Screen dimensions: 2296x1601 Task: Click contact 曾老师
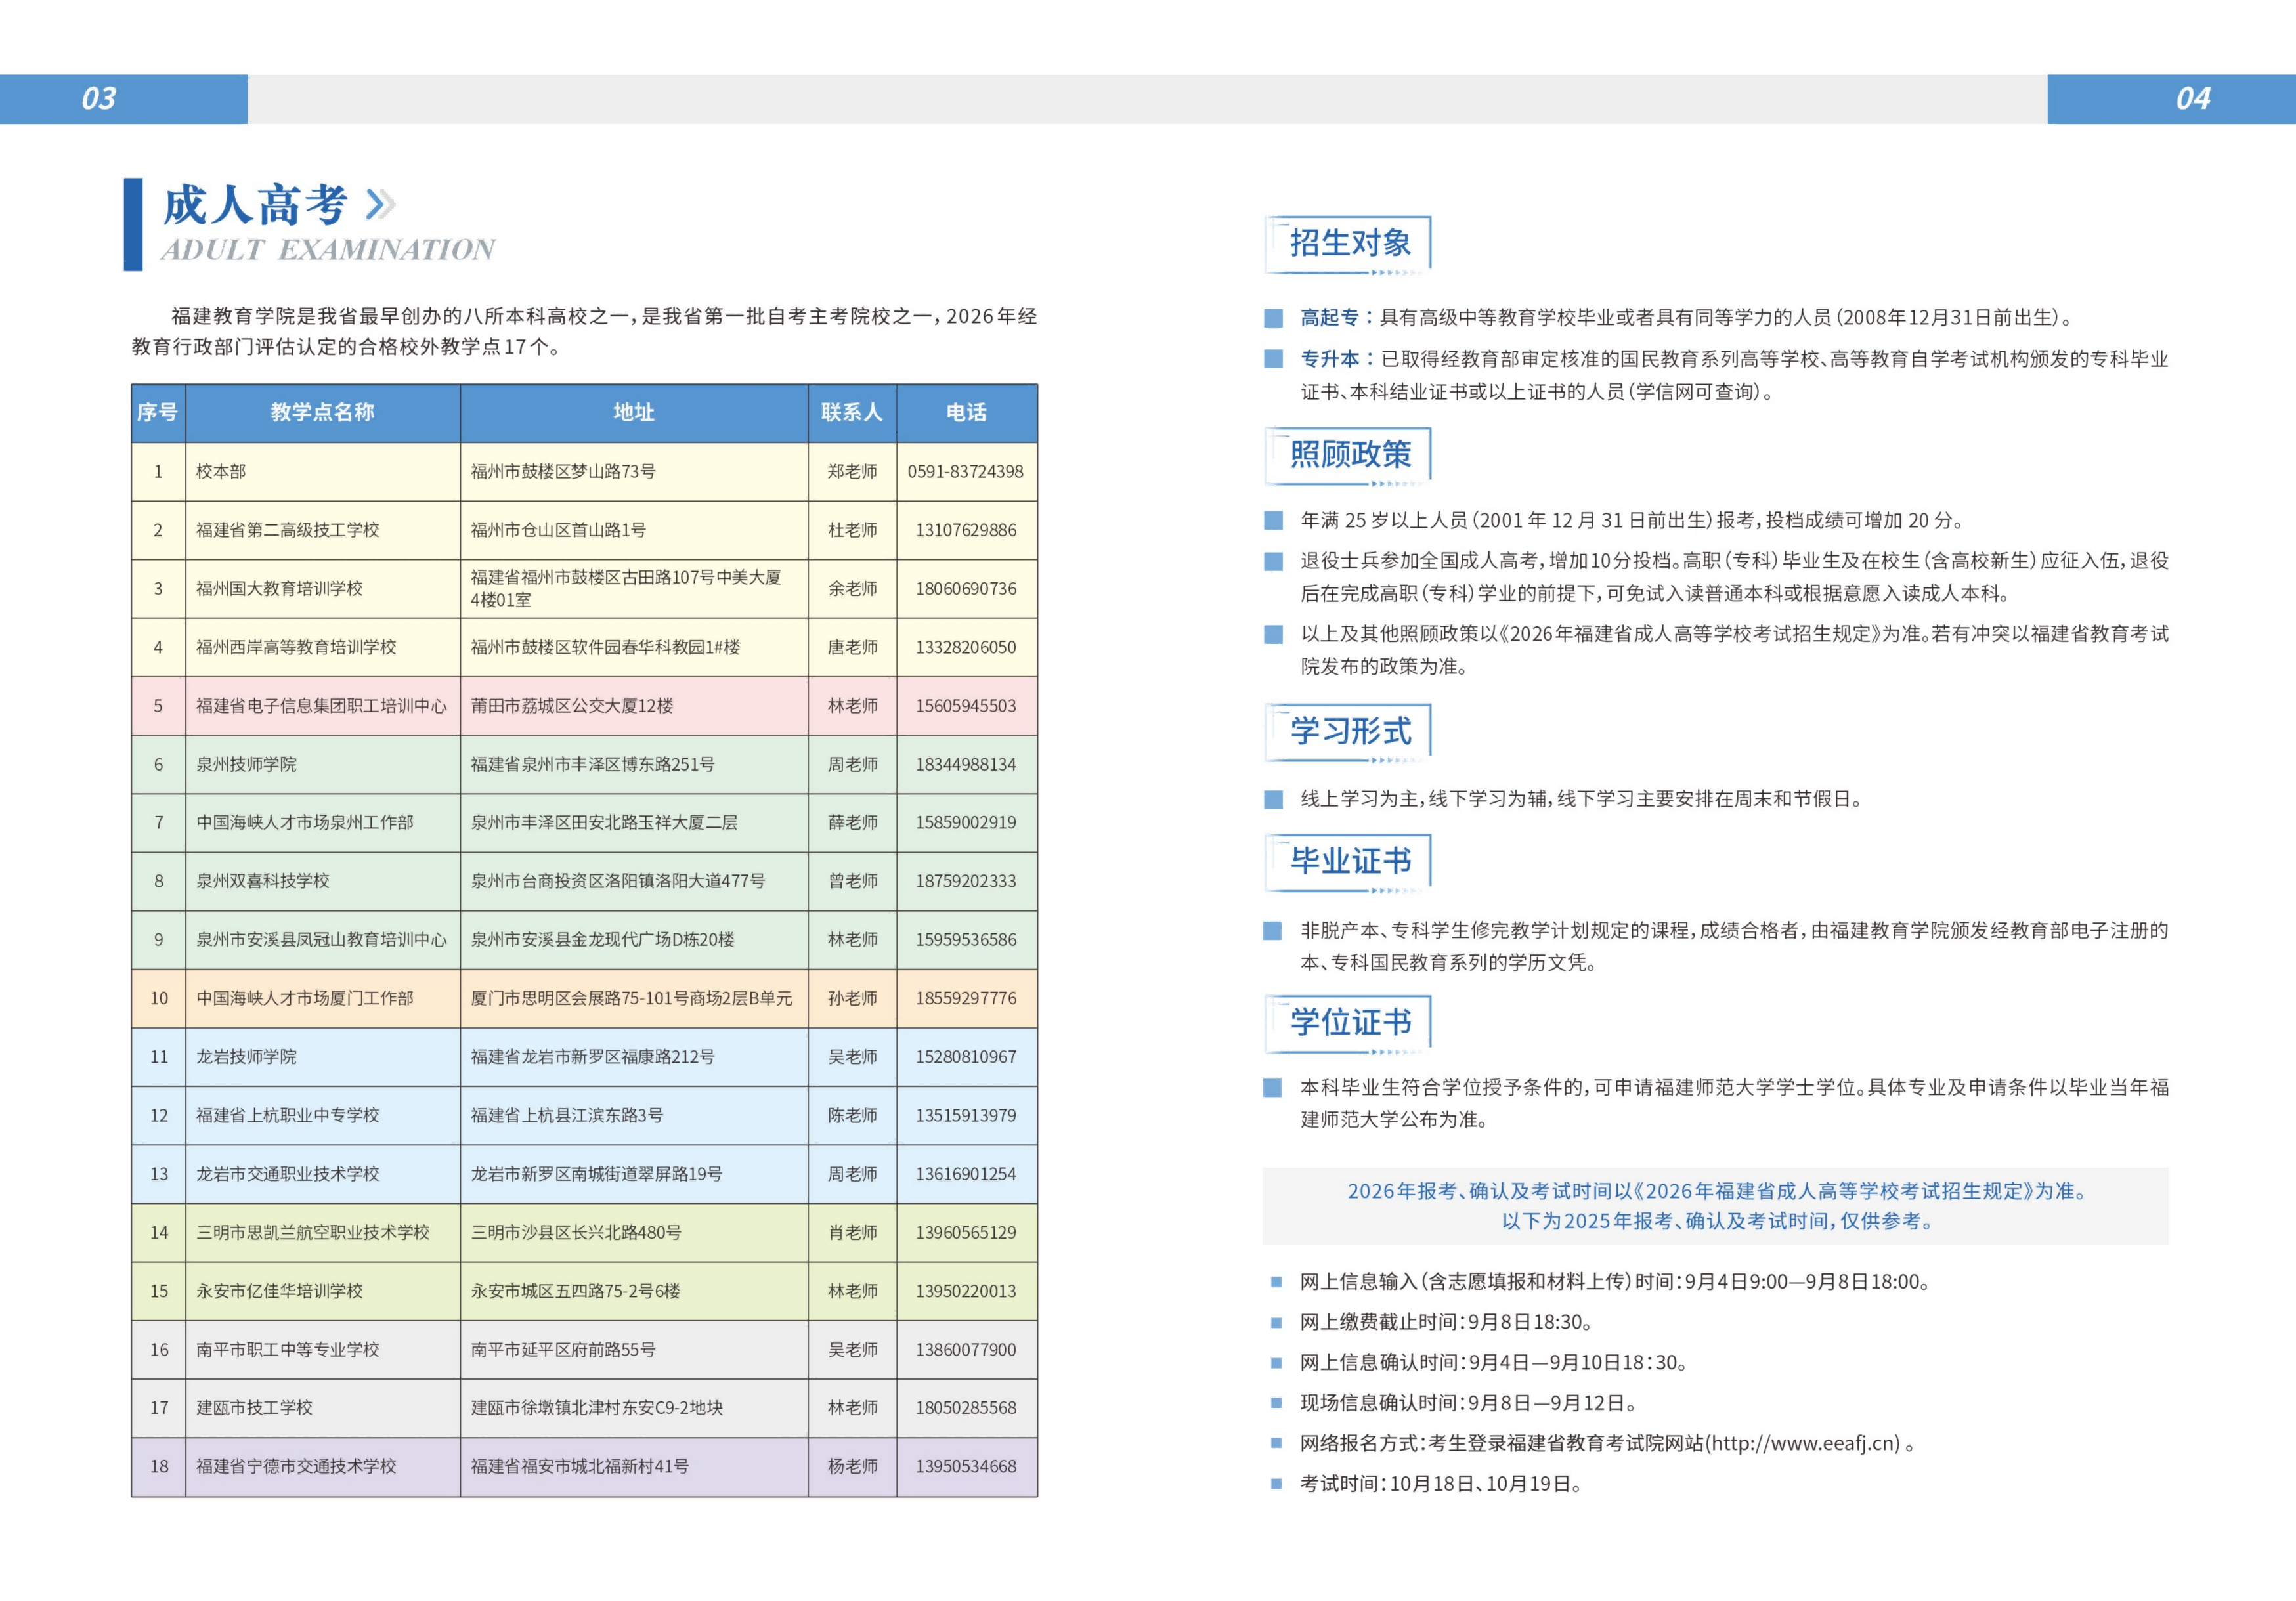[852, 881]
